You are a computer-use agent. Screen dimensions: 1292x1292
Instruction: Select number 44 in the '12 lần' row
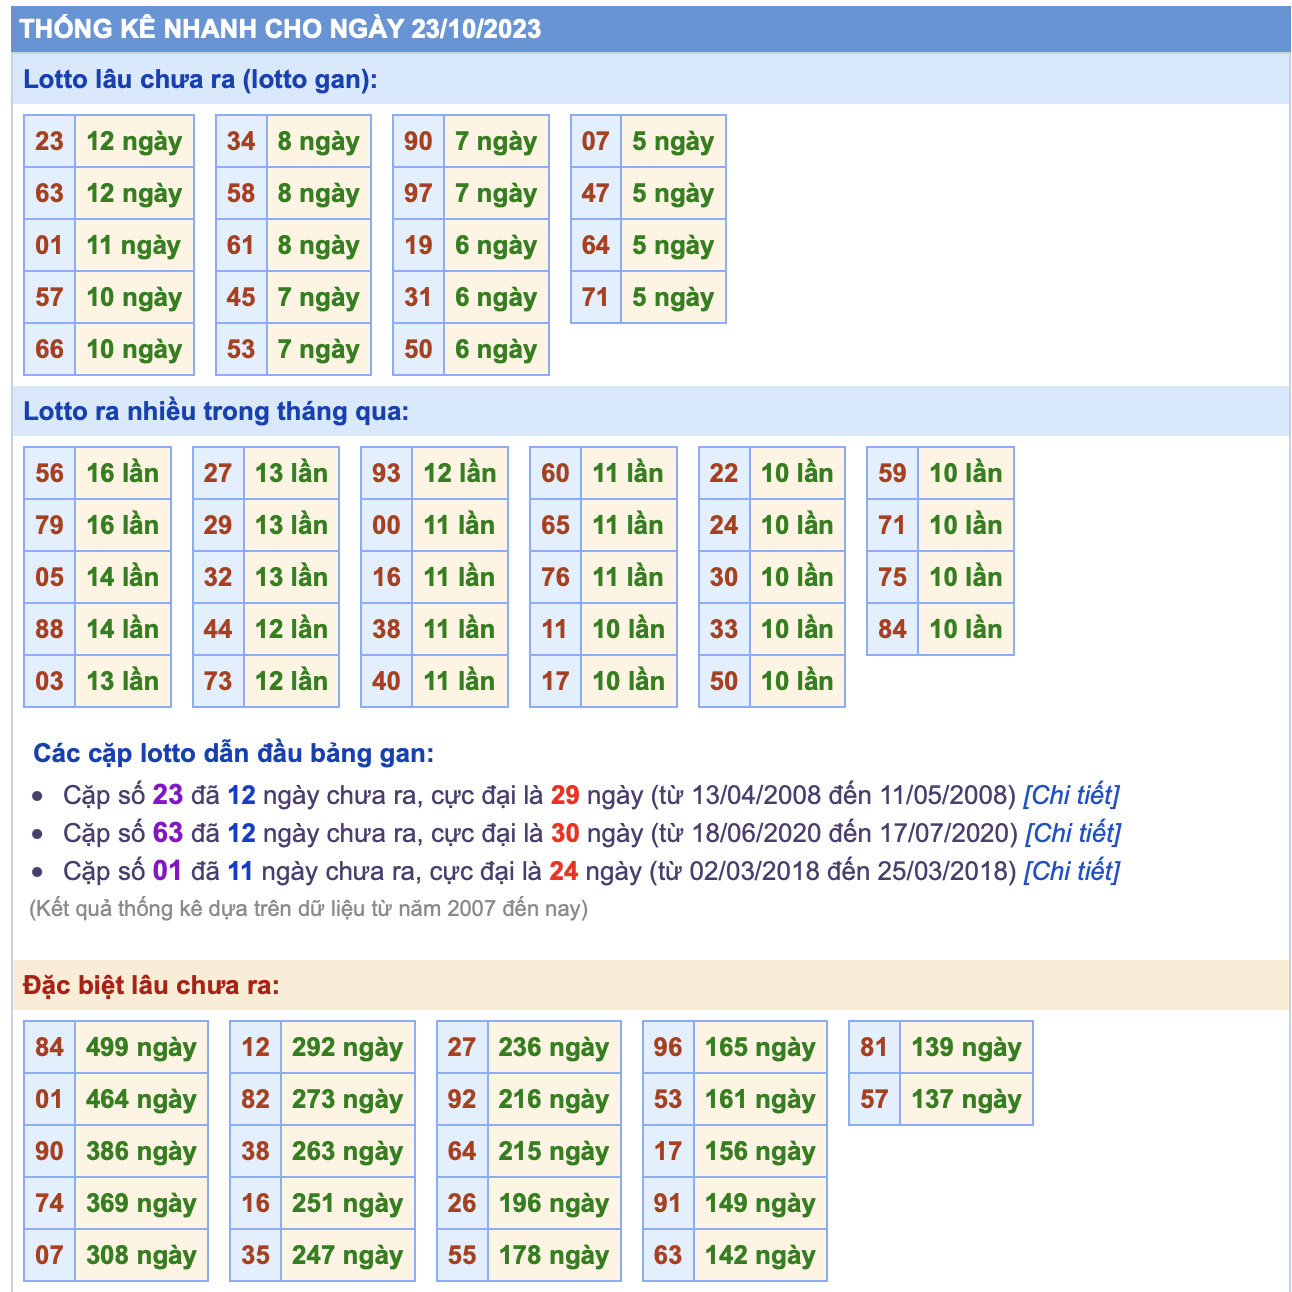click(218, 629)
